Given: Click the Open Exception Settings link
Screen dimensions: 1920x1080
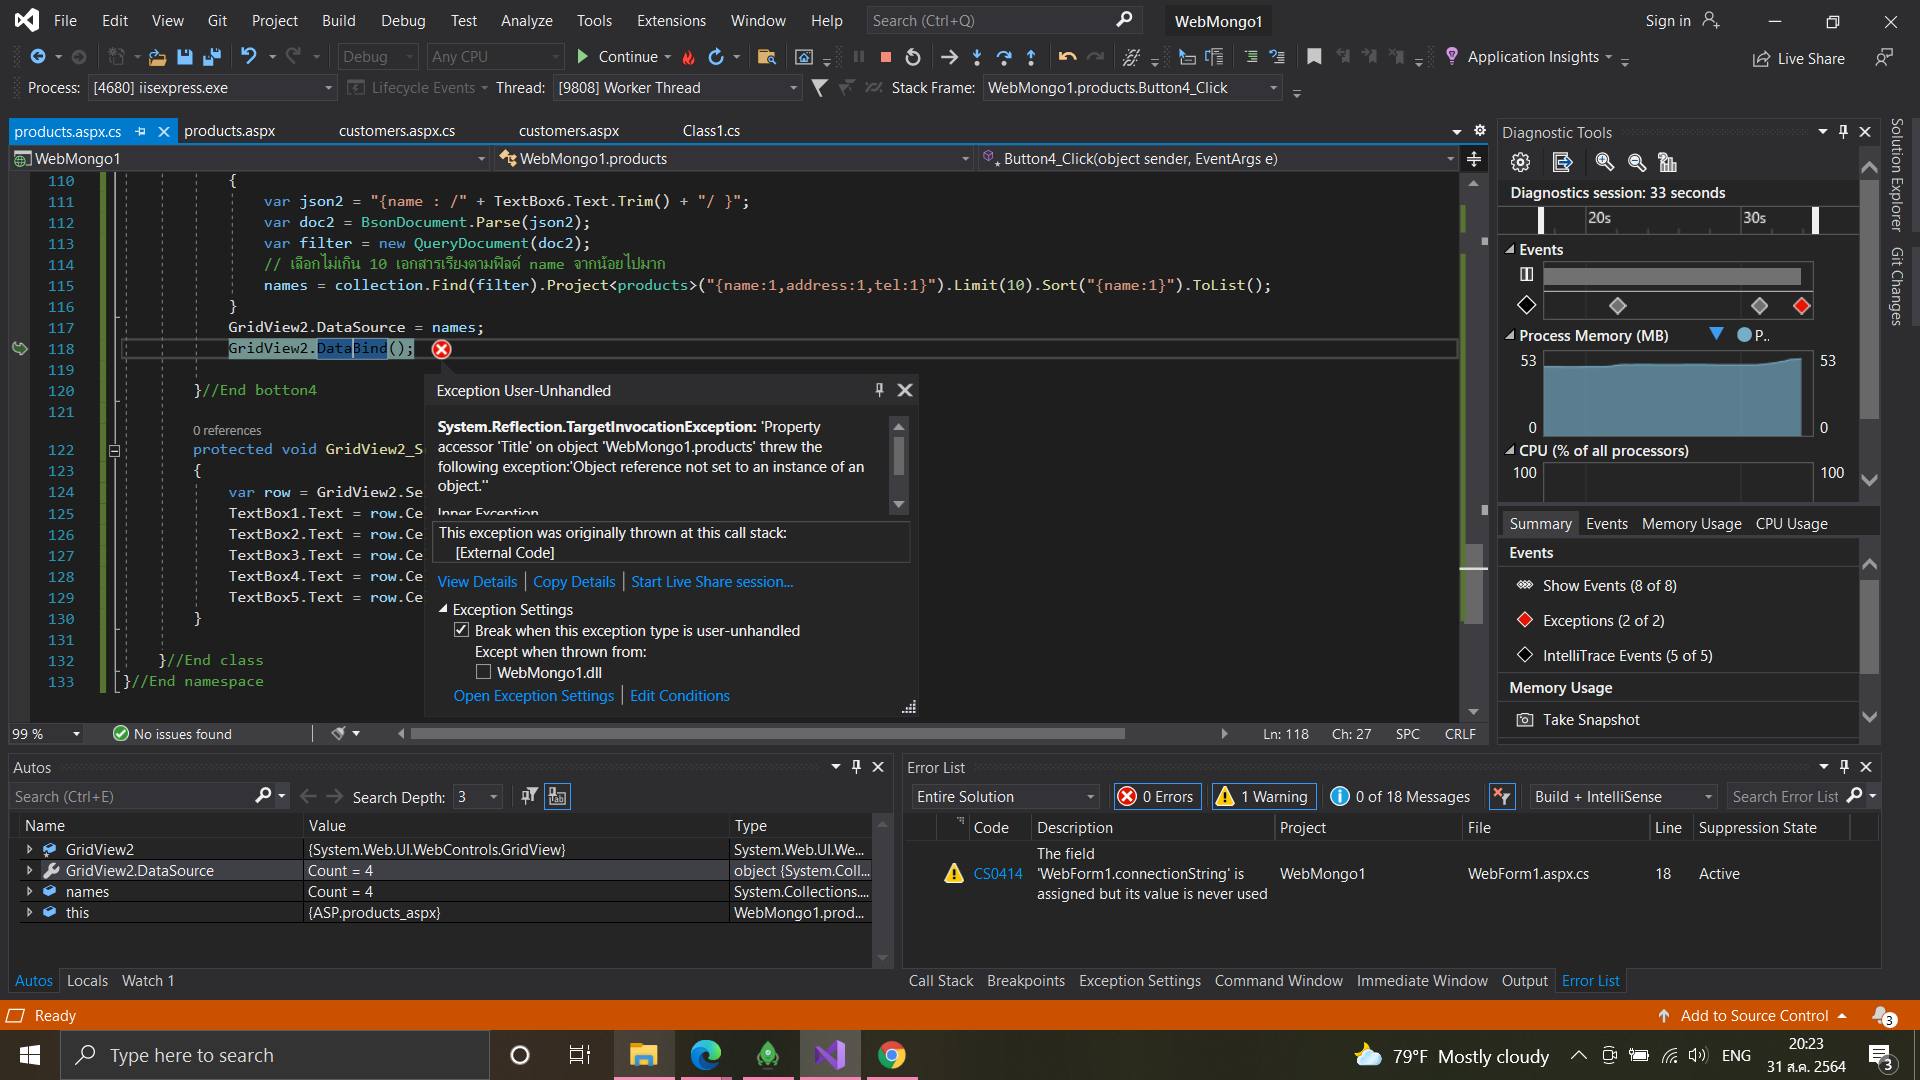Looking at the screenshot, I should tap(533, 695).
